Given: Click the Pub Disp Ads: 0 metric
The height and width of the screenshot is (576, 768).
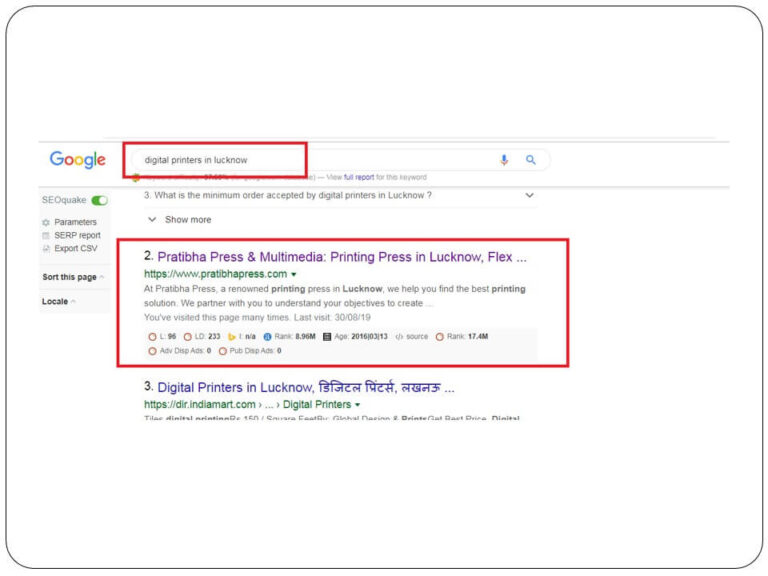Looking at the screenshot, I should coord(250,351).
